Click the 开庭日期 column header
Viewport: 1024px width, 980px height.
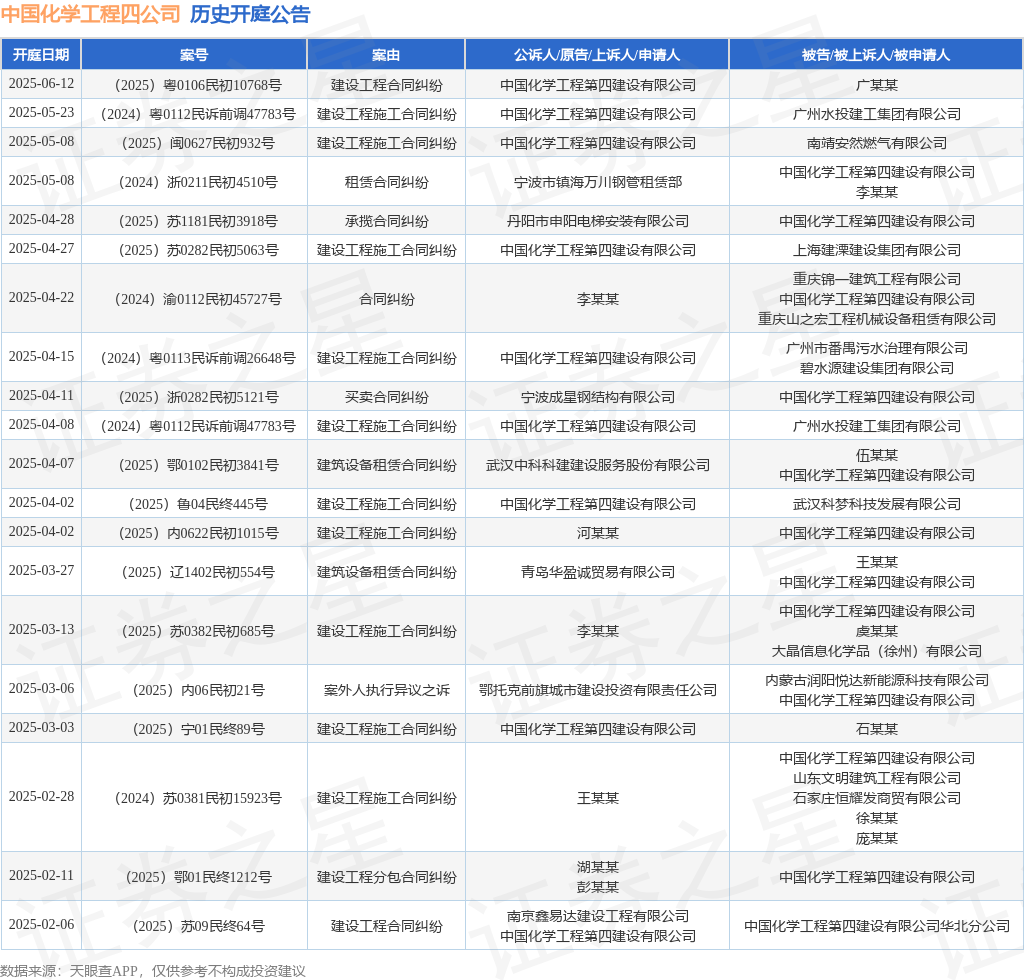point(41,55)
